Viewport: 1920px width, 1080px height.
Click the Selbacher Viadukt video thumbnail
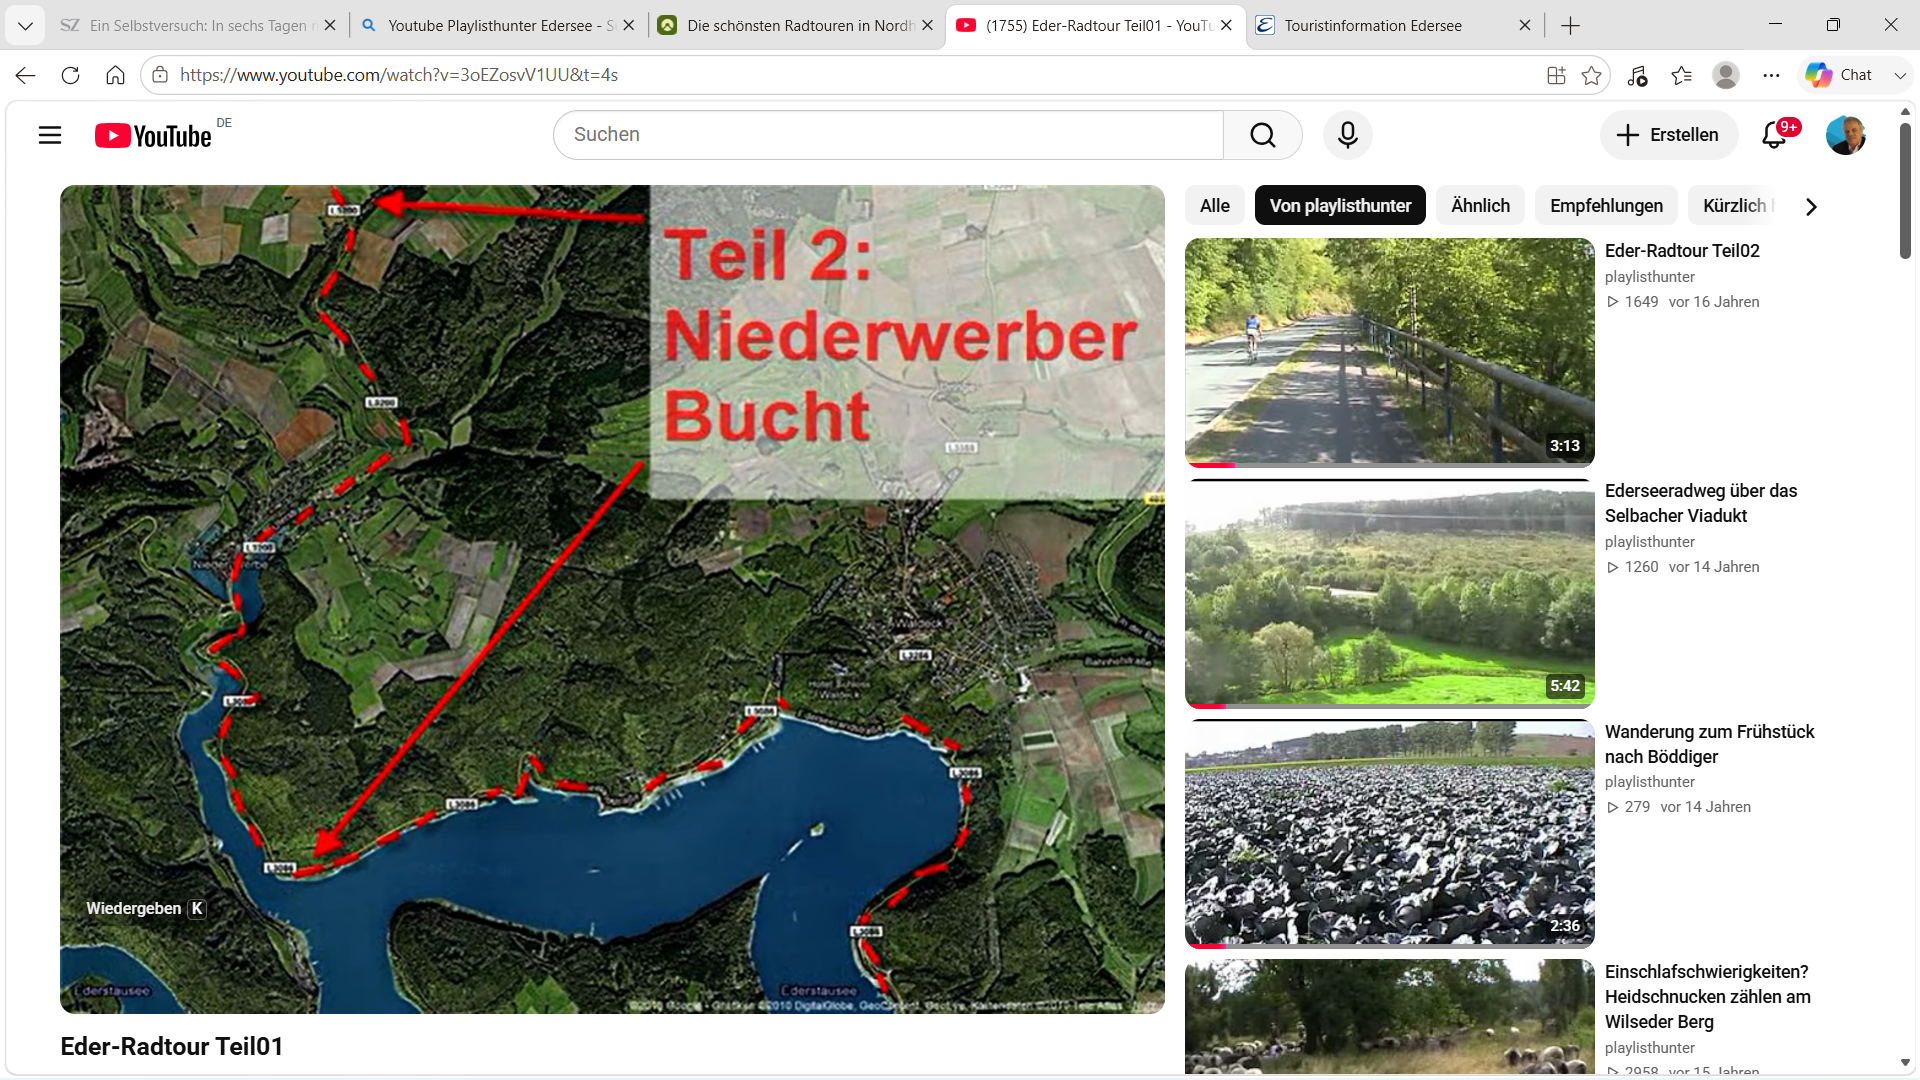(1390, 593)
